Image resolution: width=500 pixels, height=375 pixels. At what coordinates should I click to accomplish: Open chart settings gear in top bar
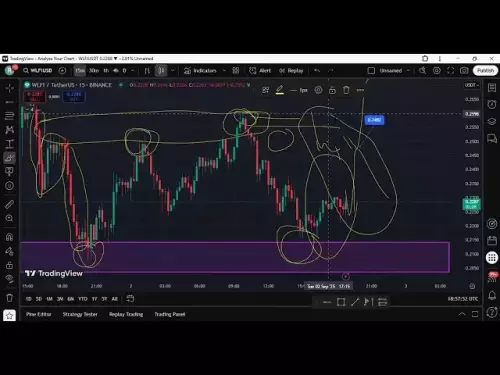(x=437, y=71)
